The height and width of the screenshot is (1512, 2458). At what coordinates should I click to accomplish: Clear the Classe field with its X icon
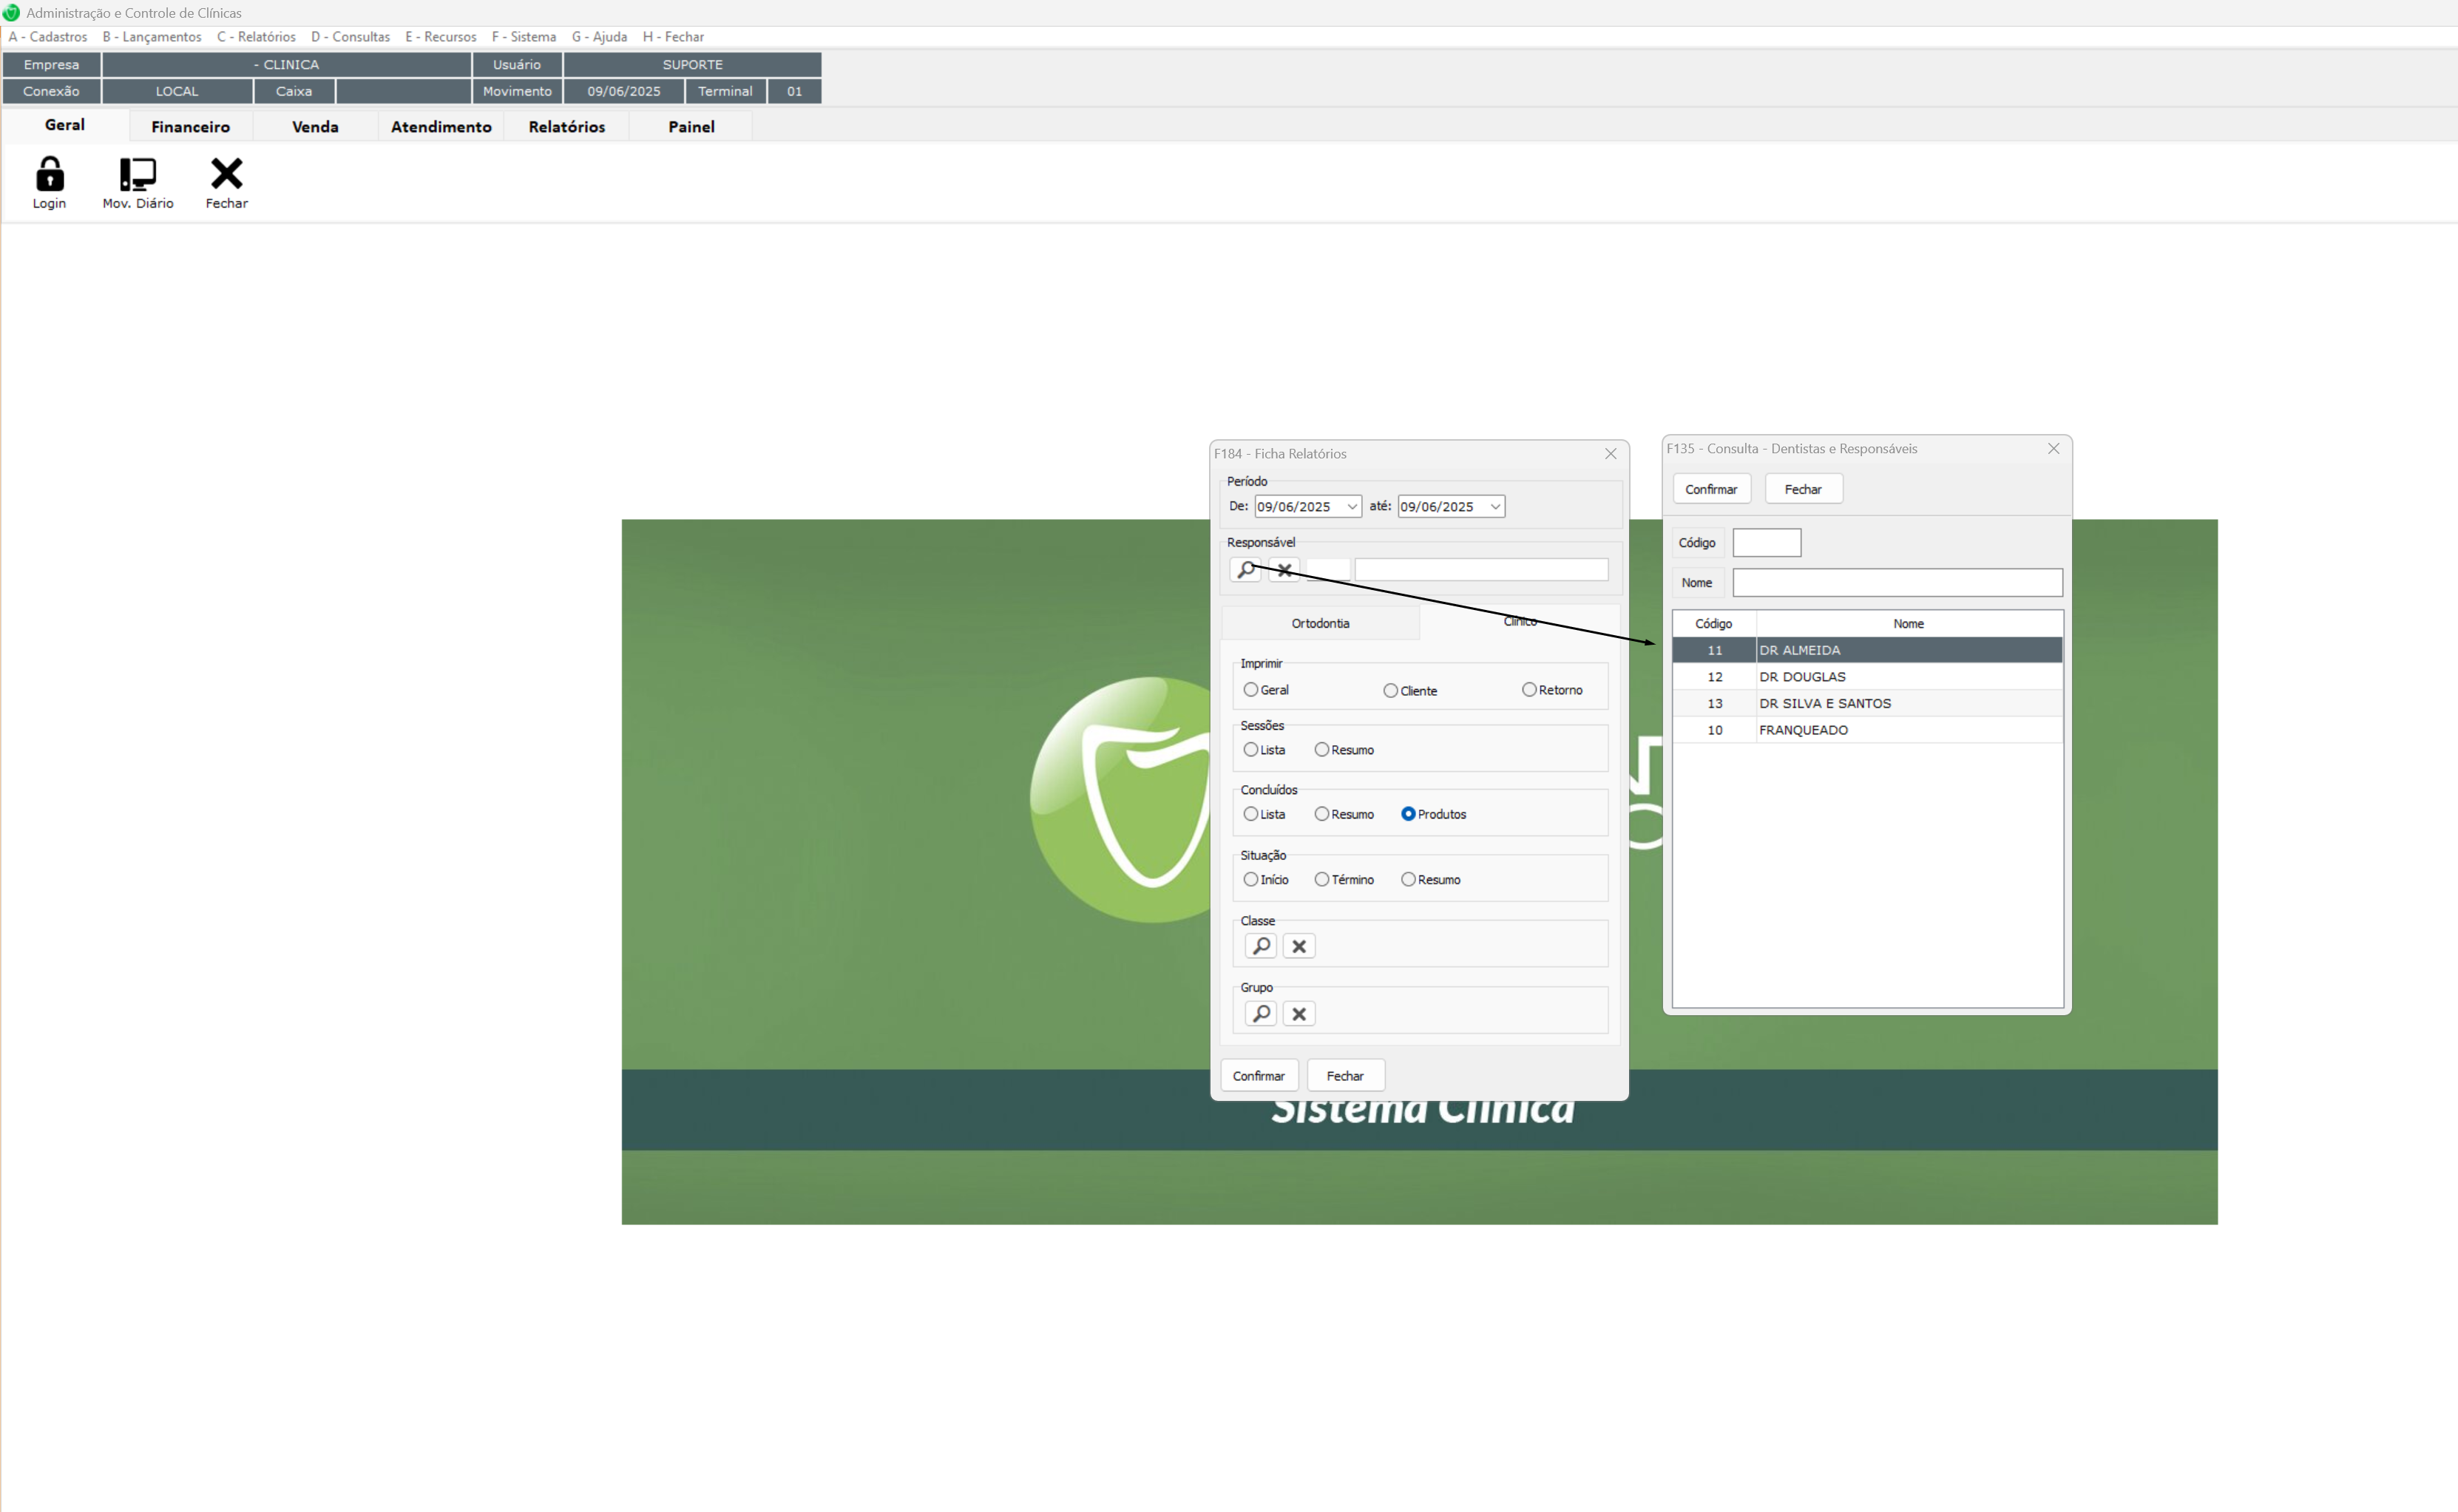pos(1299,946)
